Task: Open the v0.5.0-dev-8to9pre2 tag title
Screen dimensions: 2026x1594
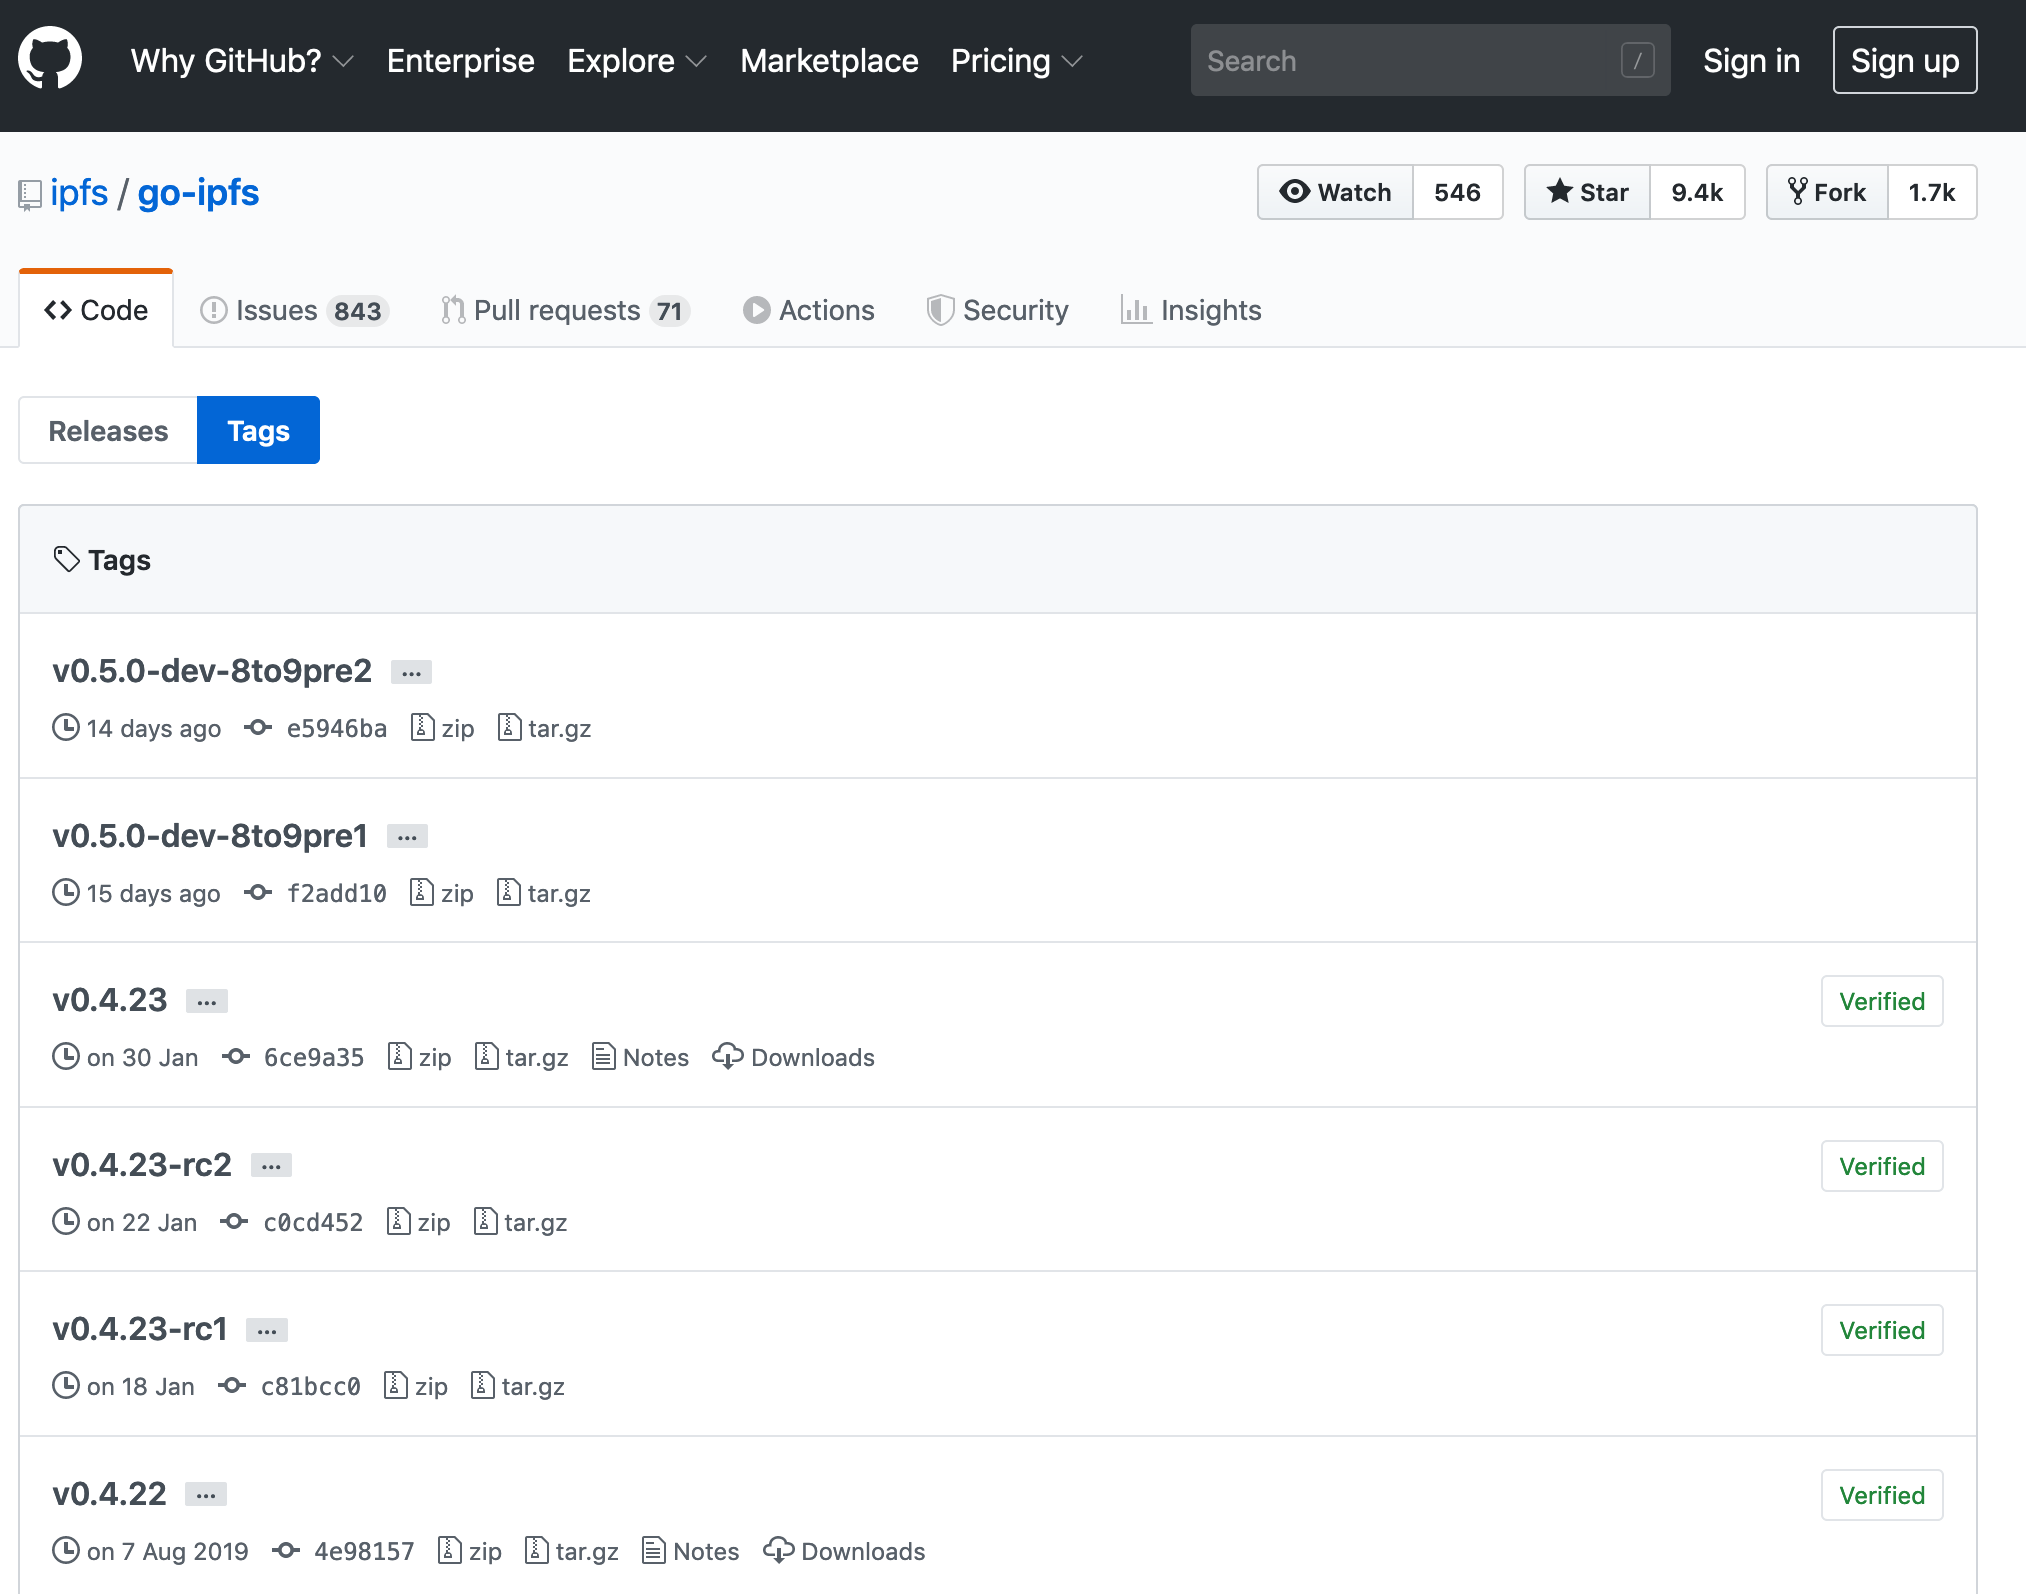Action: coord(212,671)
